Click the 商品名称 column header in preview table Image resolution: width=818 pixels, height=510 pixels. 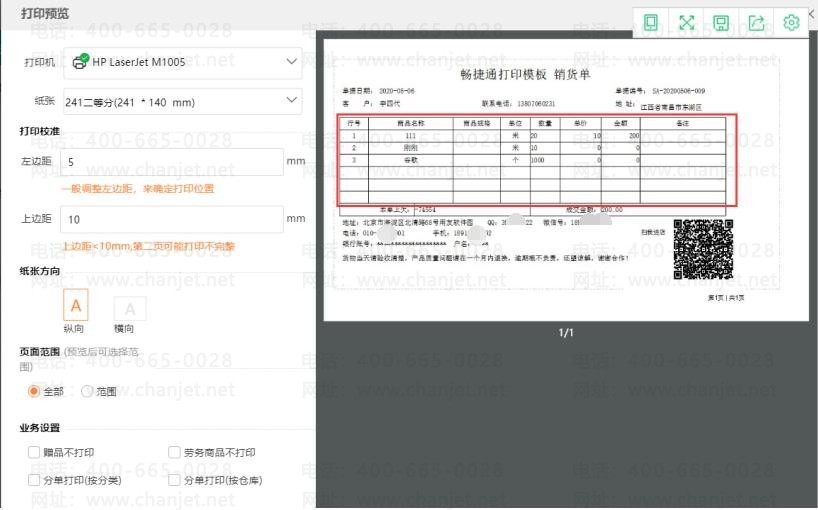[411, 124]
